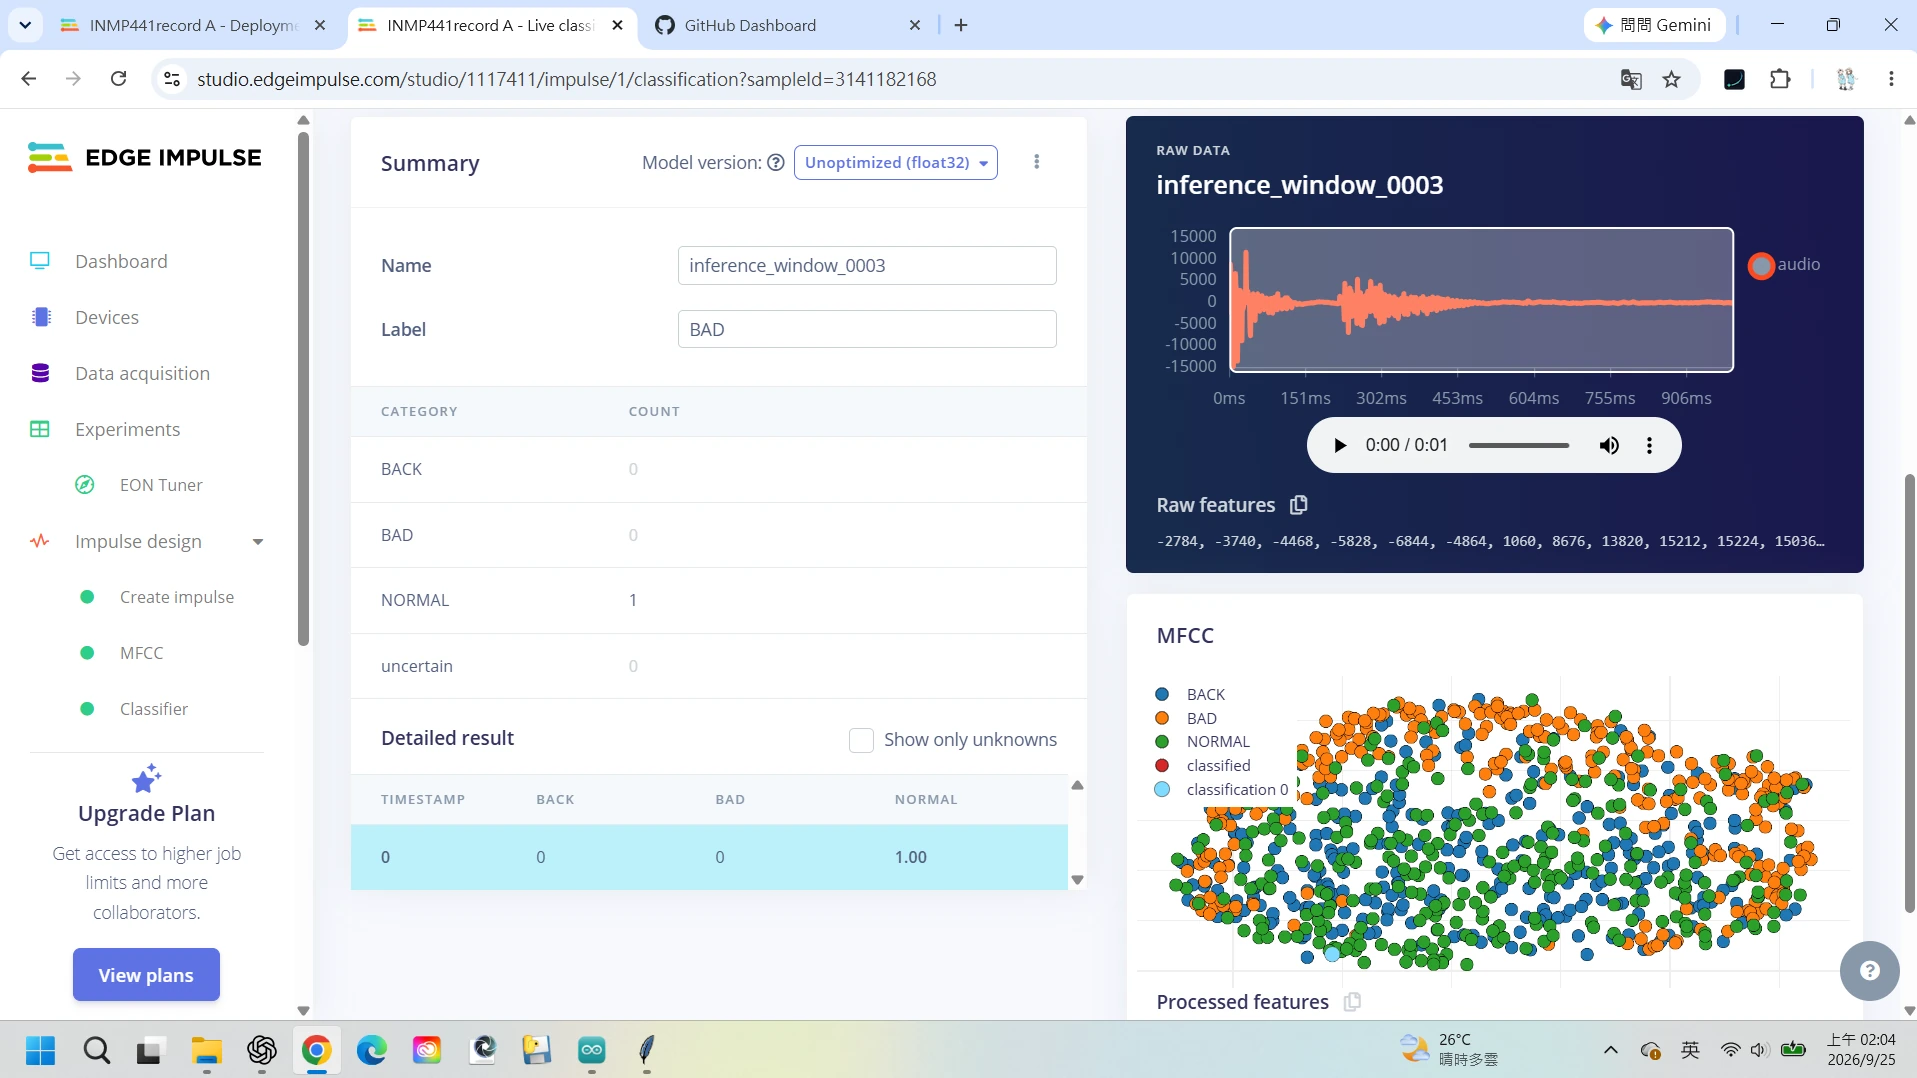Play the audio sample
This screenshot has height=1078, width=1917.
point(1340,445)
